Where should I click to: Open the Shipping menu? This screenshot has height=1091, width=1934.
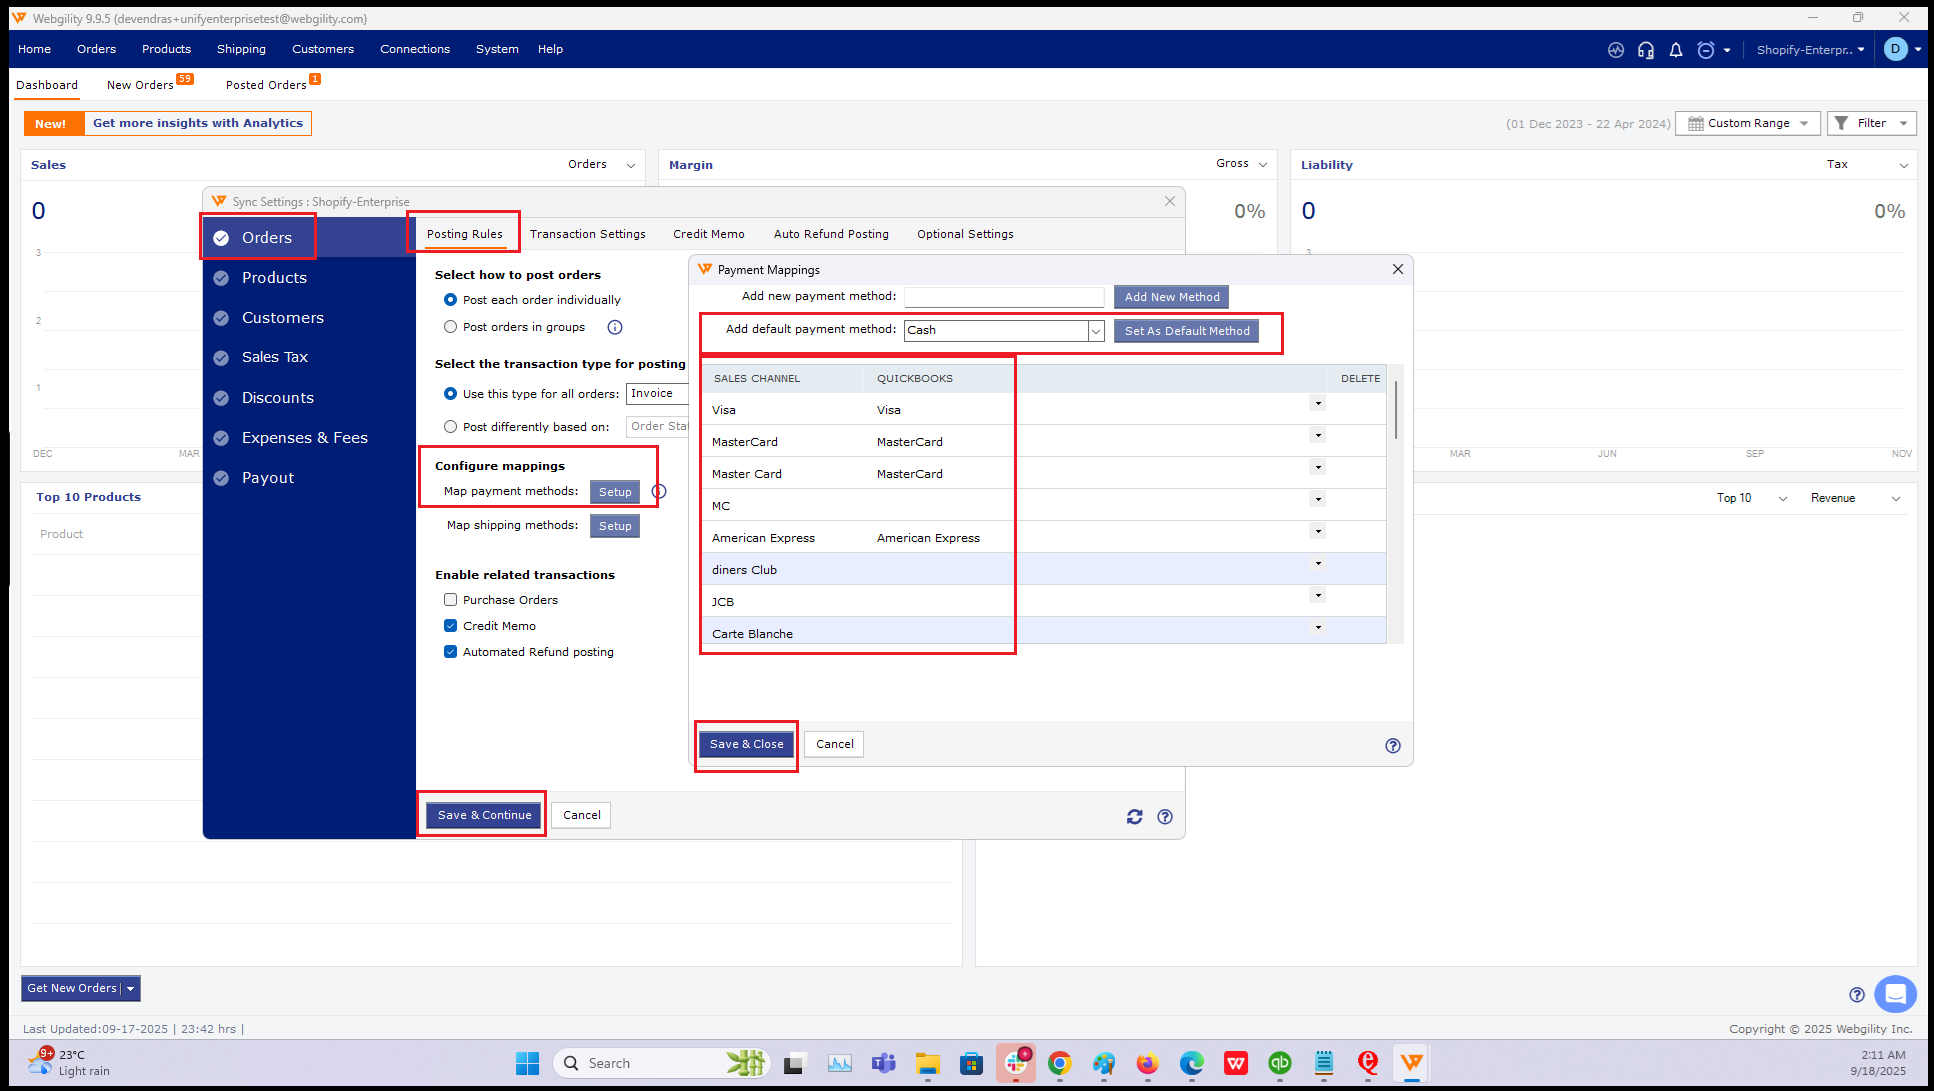point(241,49)
